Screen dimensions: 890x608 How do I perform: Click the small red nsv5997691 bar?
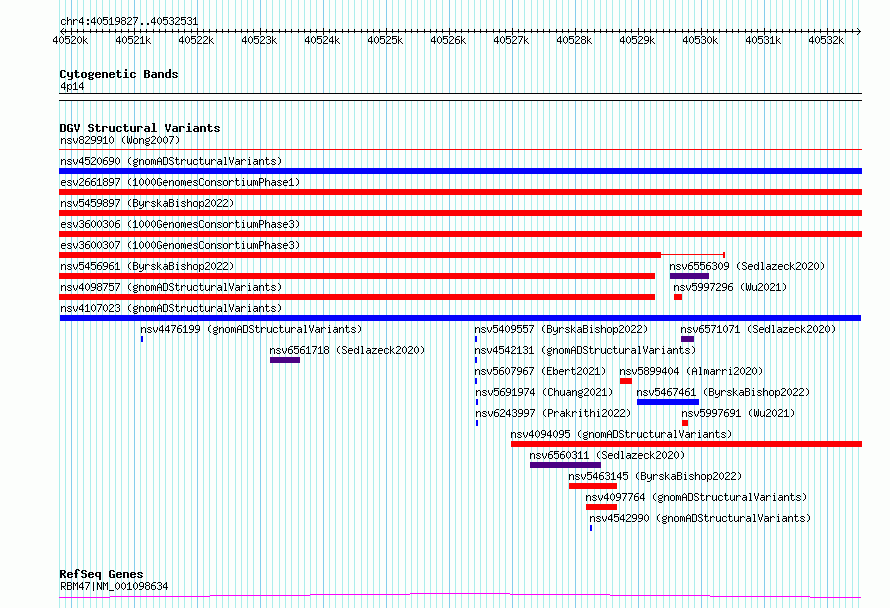click(685, 423)
